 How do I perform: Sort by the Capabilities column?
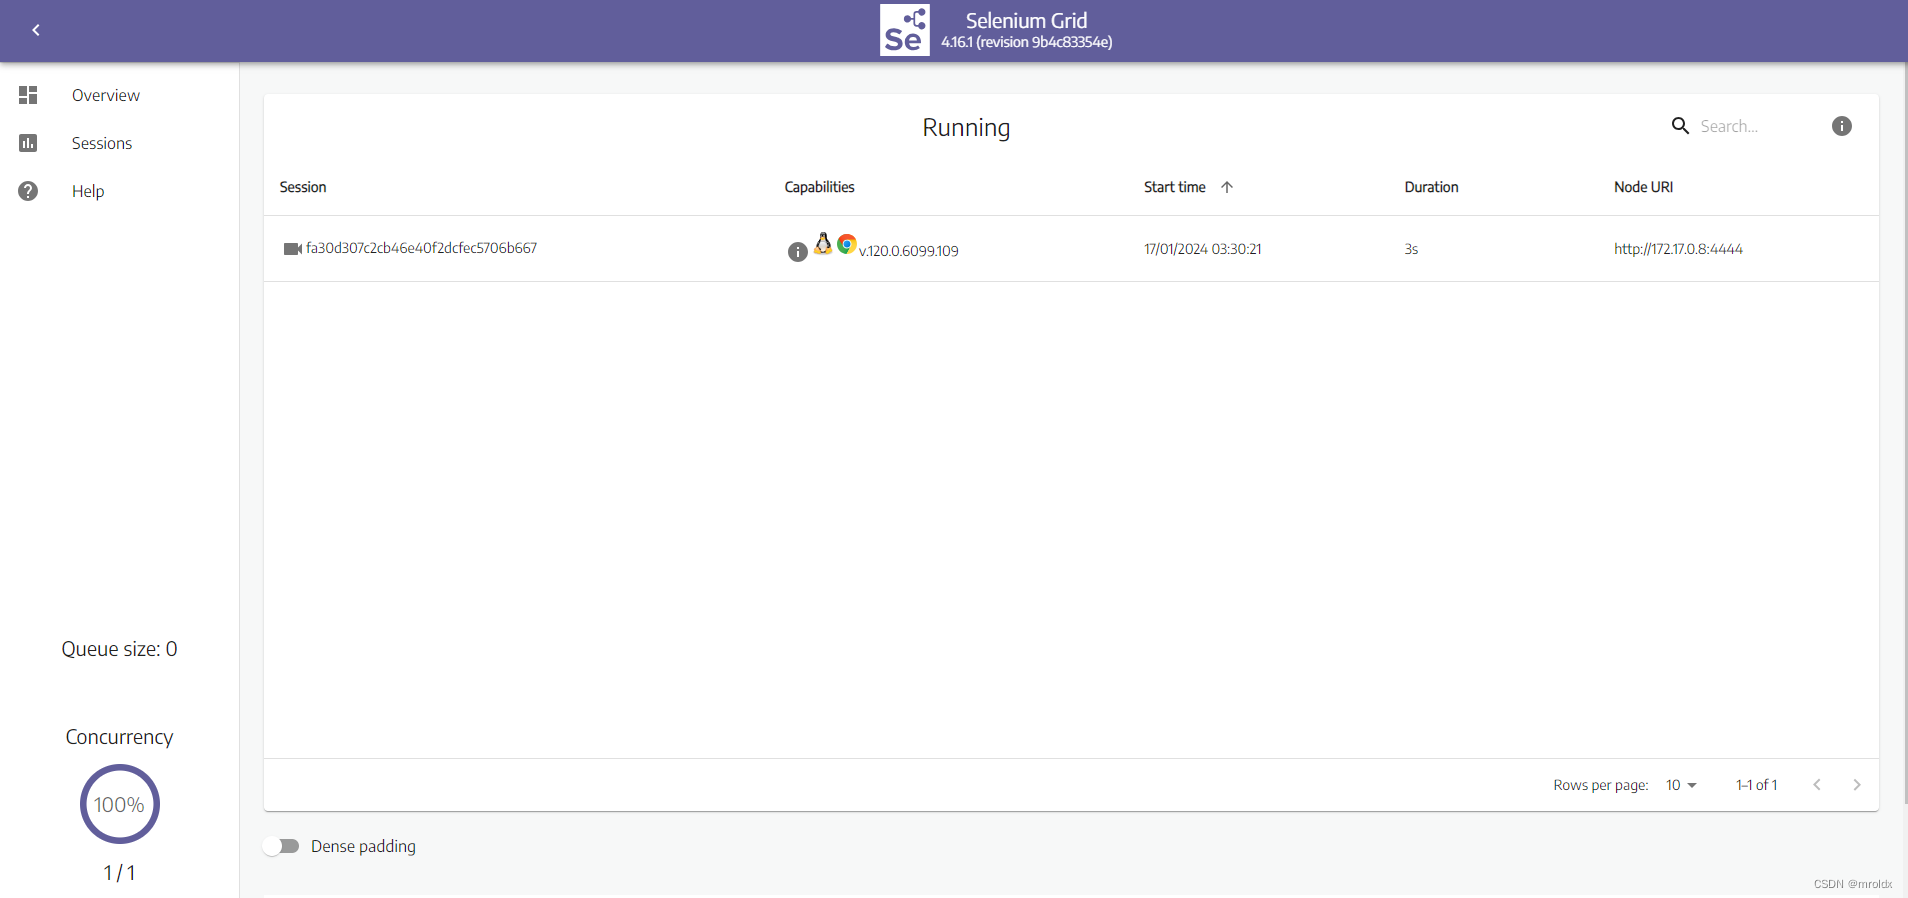point(819,187)
